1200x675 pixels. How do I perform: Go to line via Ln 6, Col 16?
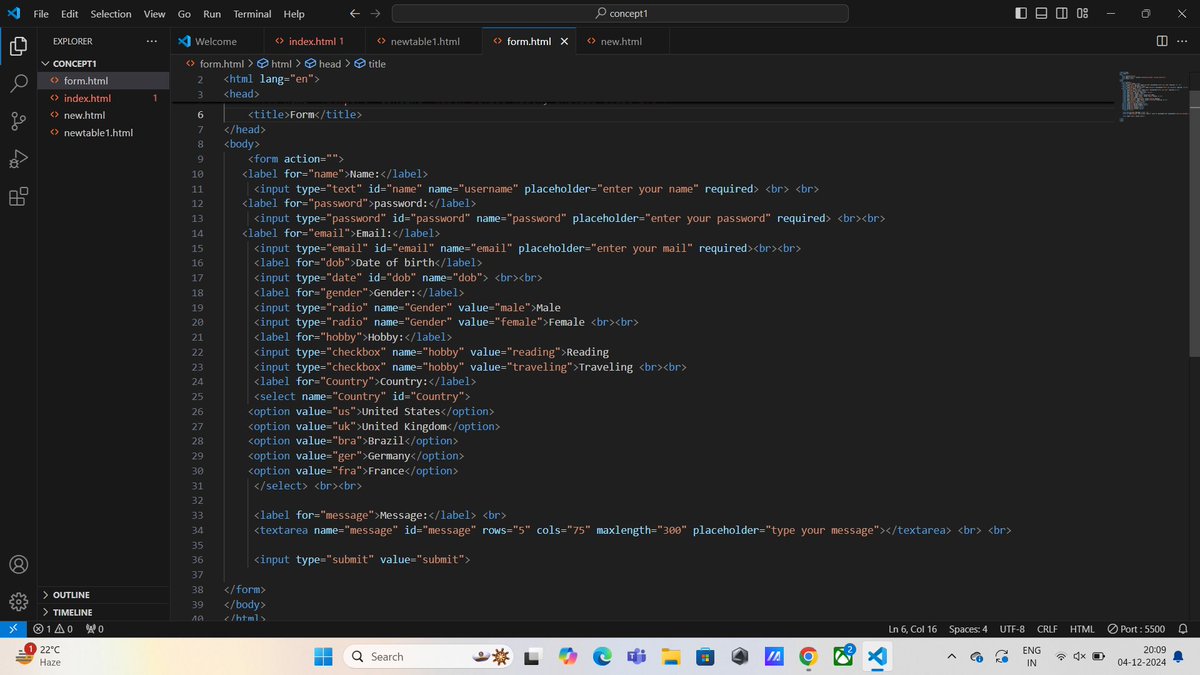912,629
